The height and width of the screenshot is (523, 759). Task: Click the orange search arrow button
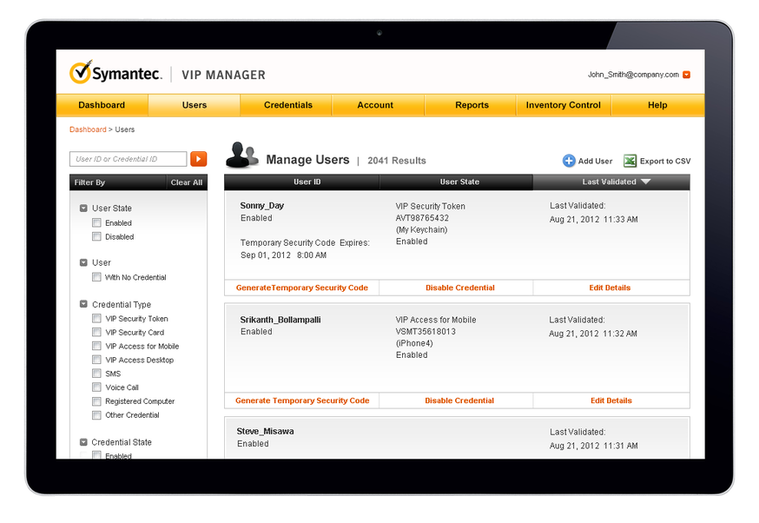tap(198, 159)
